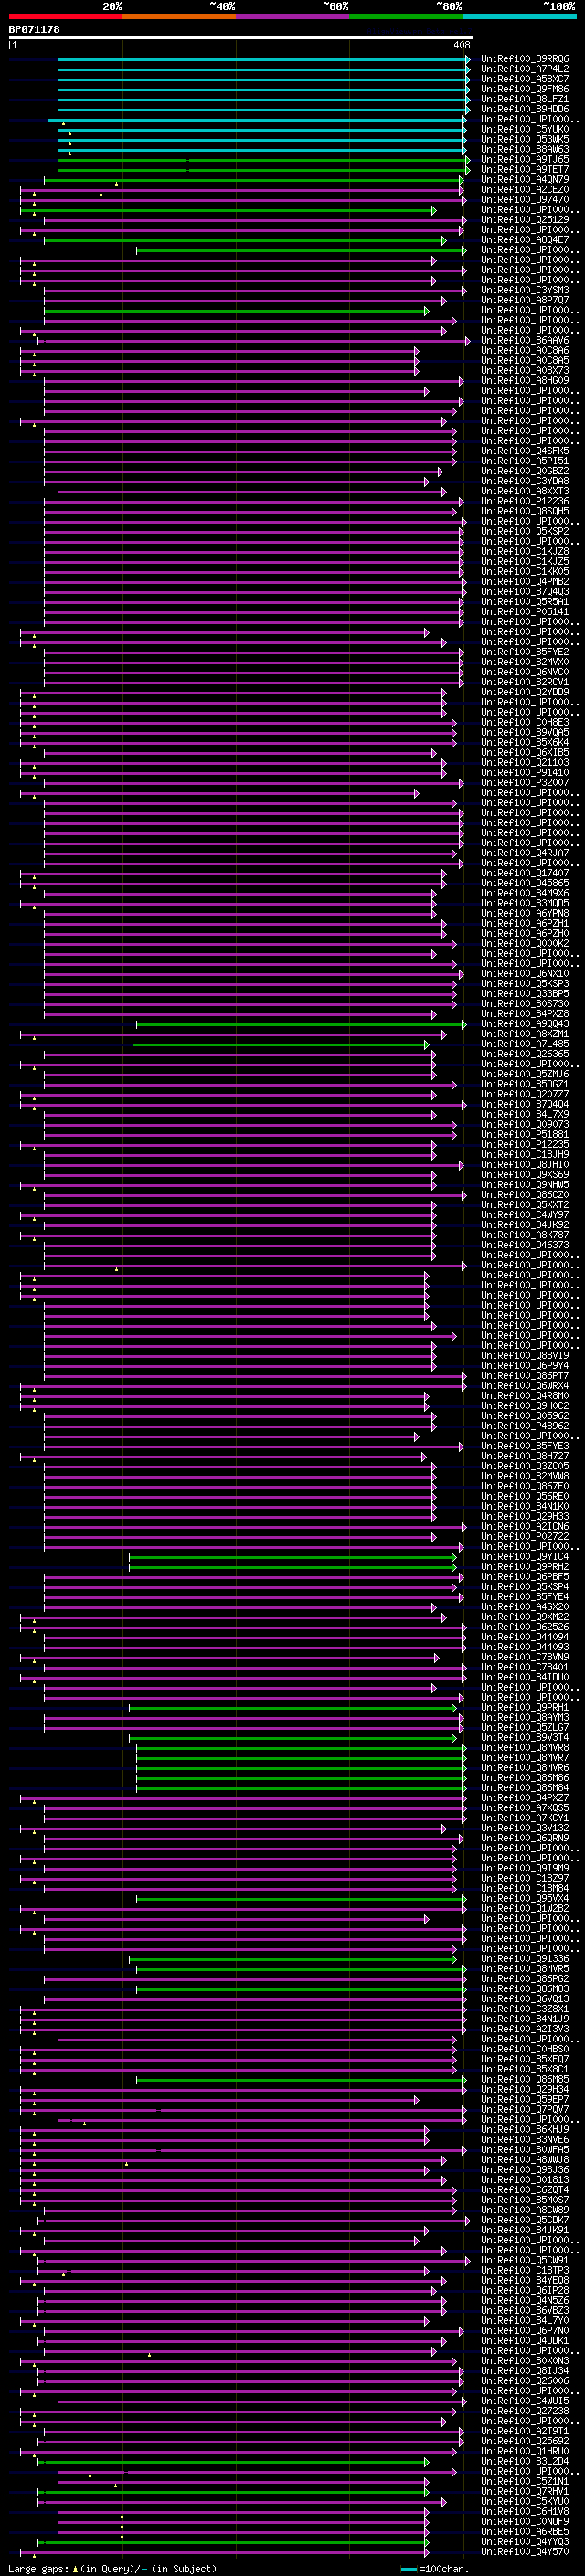Select the UniRef100_A2ICN6 hit name
This screenshot has width=585, height=2576.
point(525,1526)
